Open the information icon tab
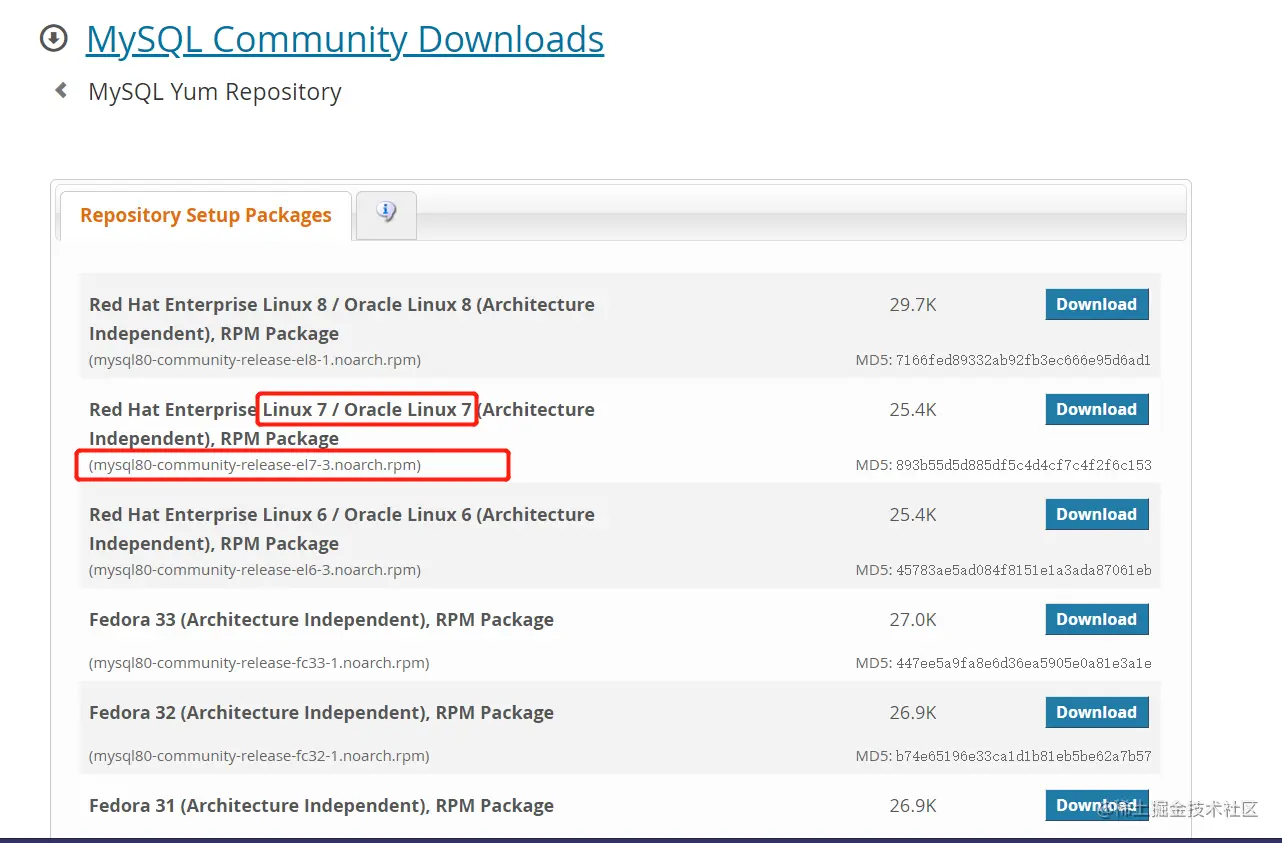 tap(386, 213)
